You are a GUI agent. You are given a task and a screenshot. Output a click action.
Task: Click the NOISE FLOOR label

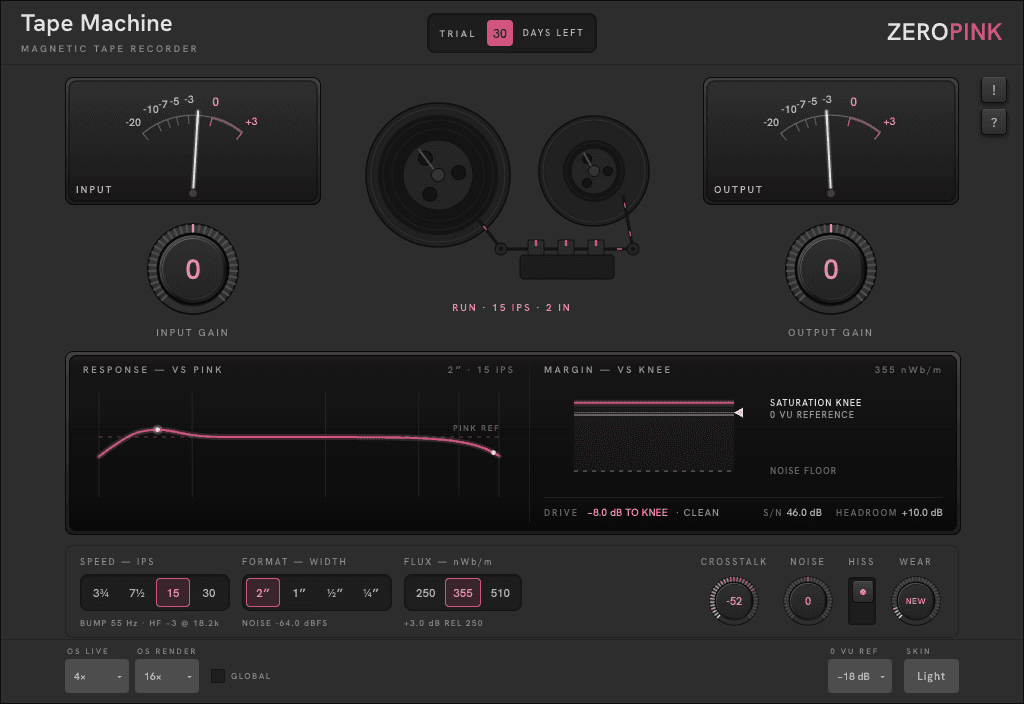pos(803,470)
